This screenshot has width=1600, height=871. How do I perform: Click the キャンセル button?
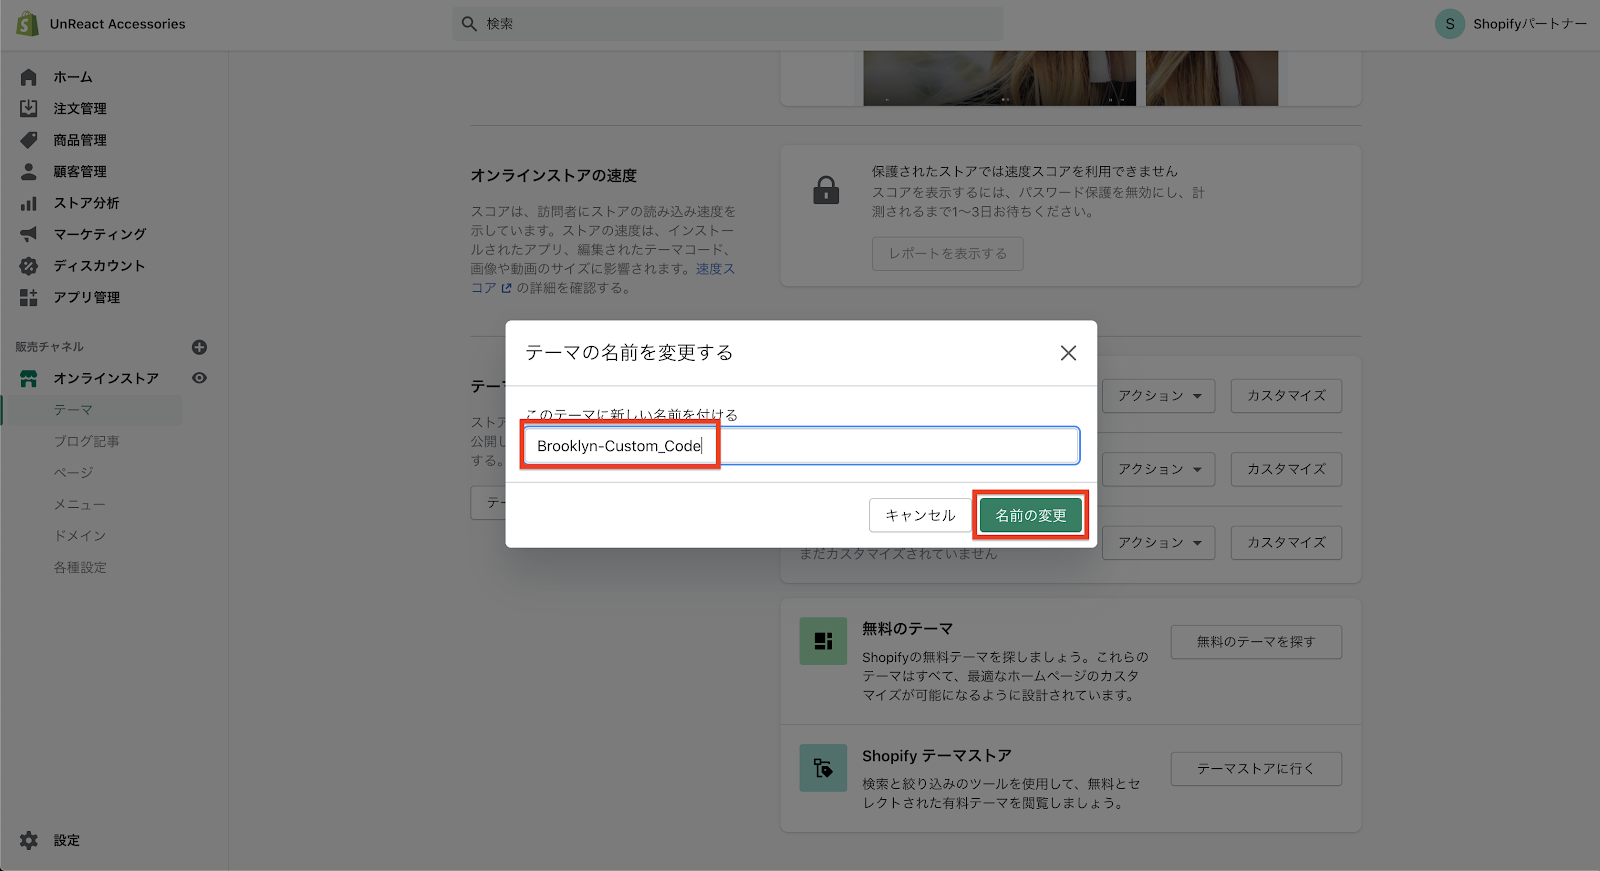click(919, 515)
